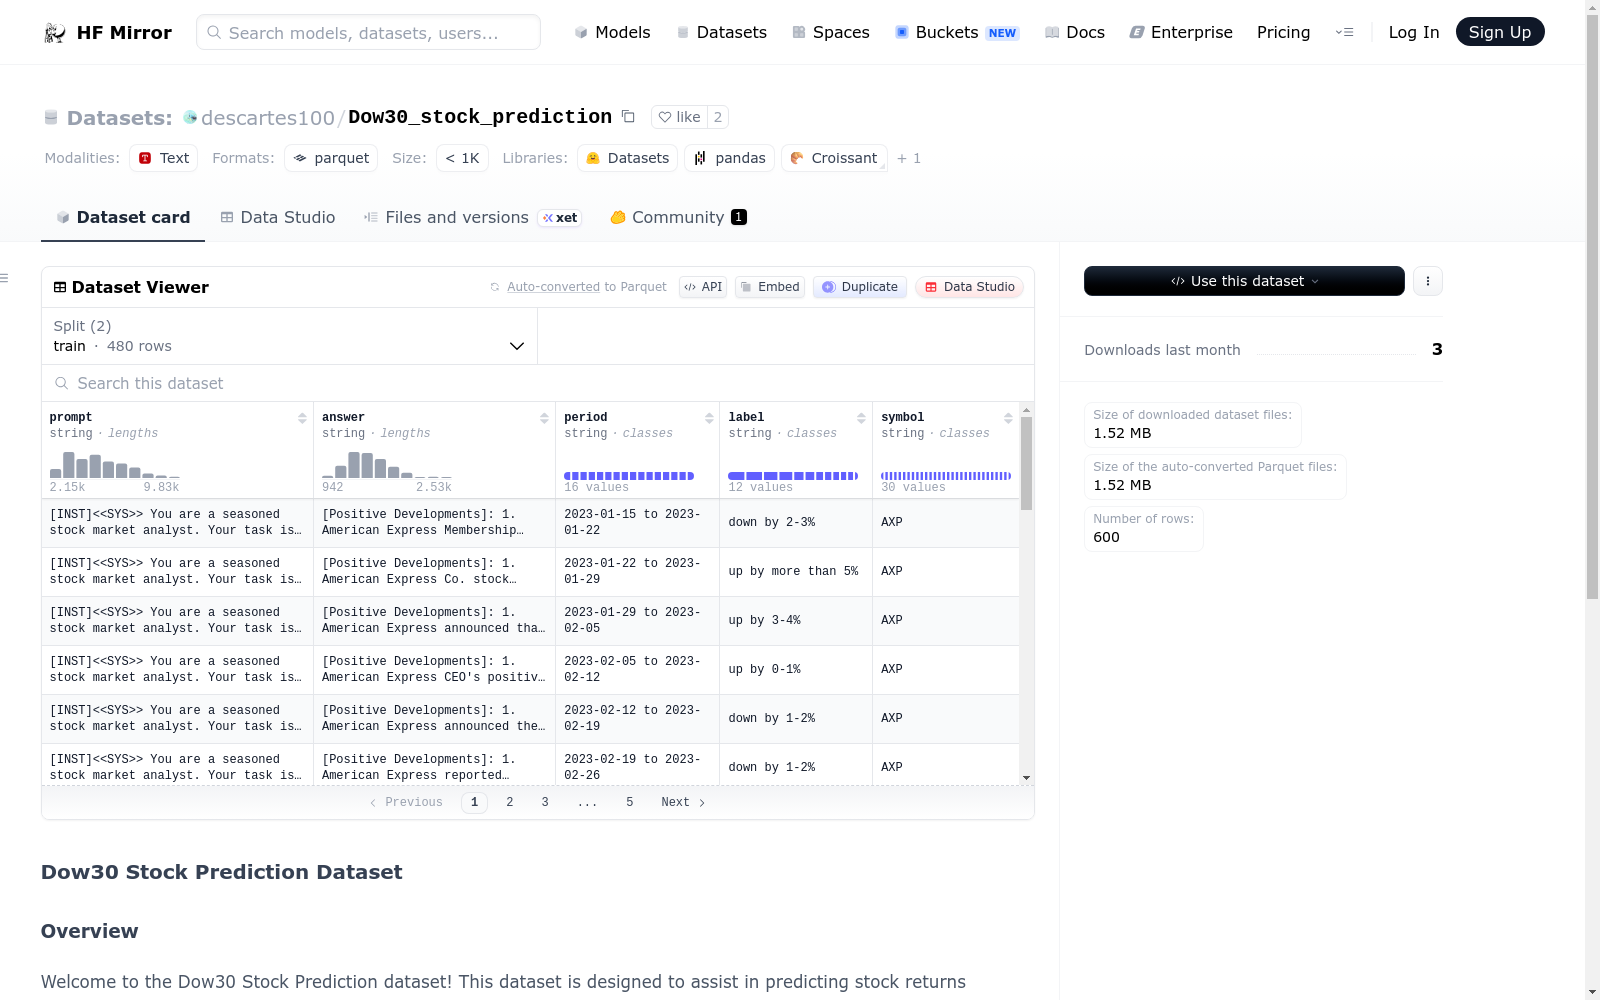Go to page 3 of the dataset
This screenshot has width=1600, height=1000.
point(545,802)
